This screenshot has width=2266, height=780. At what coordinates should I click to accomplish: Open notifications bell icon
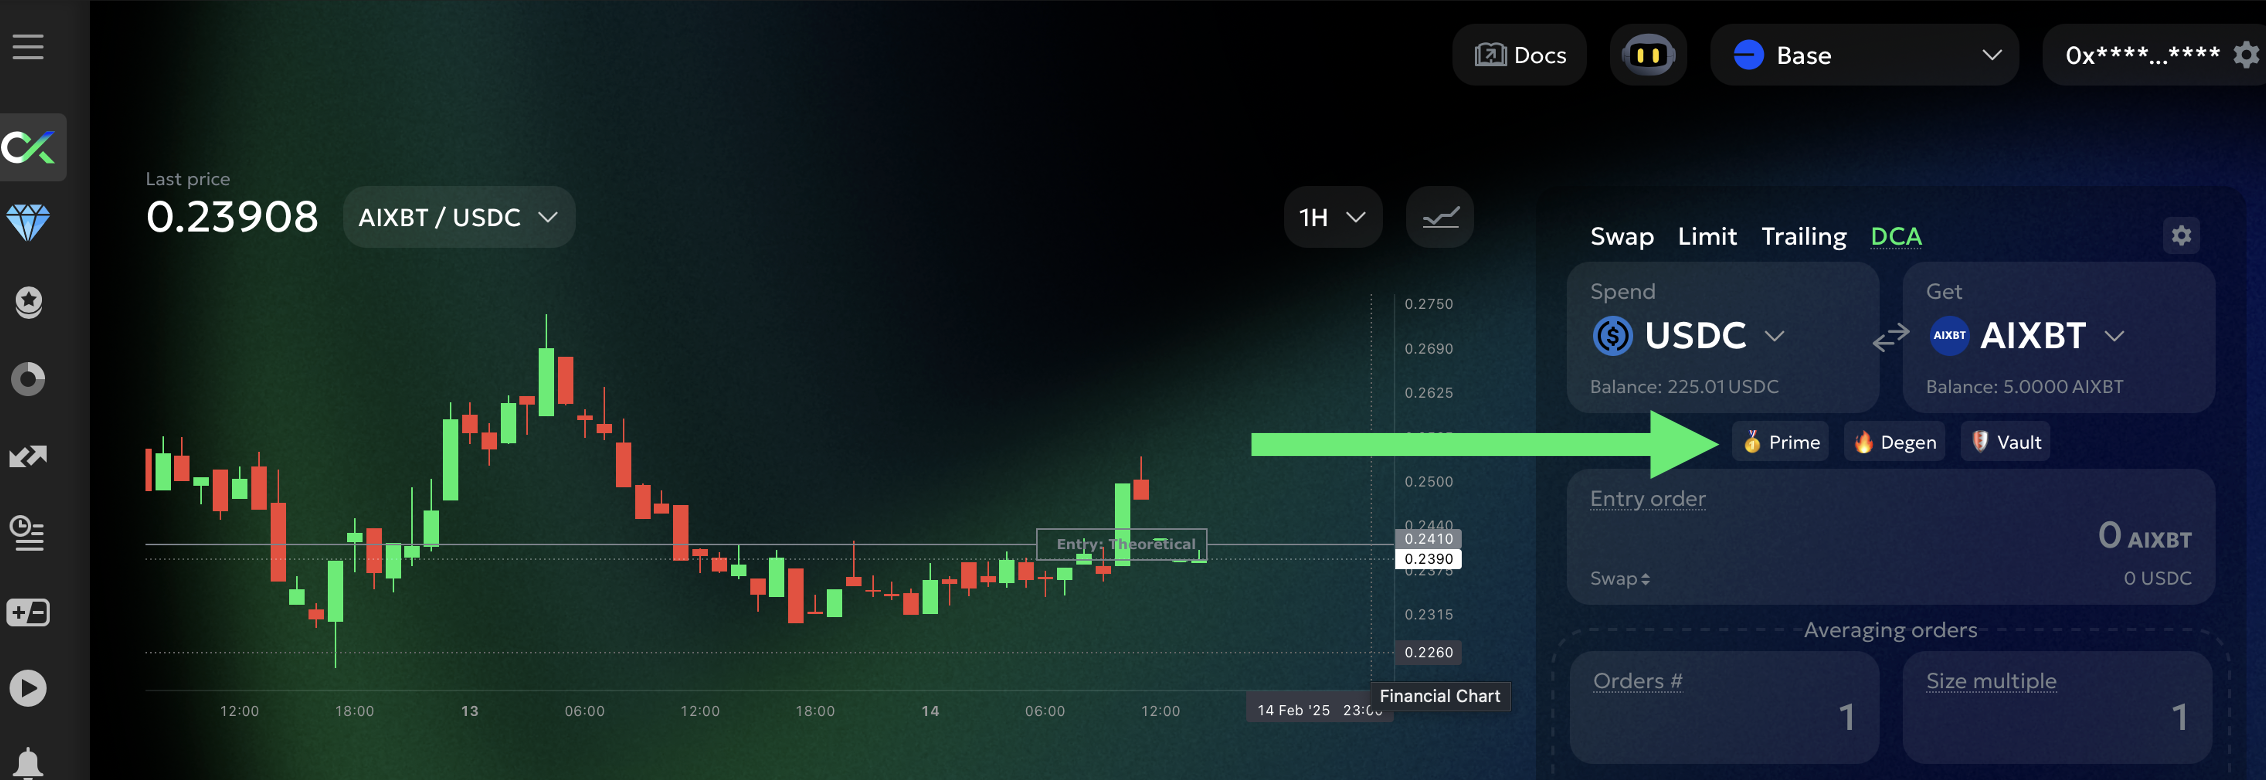(28, 764)
